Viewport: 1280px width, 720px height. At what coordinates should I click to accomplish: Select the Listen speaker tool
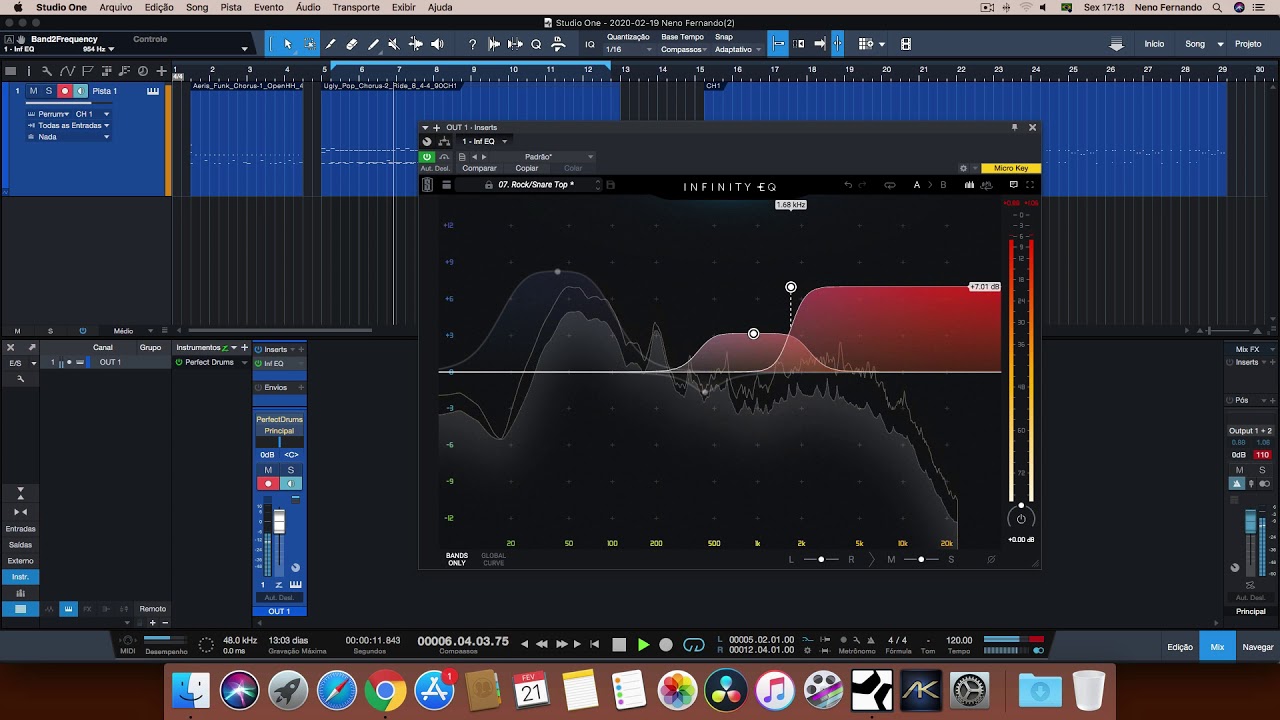point(437,44)
